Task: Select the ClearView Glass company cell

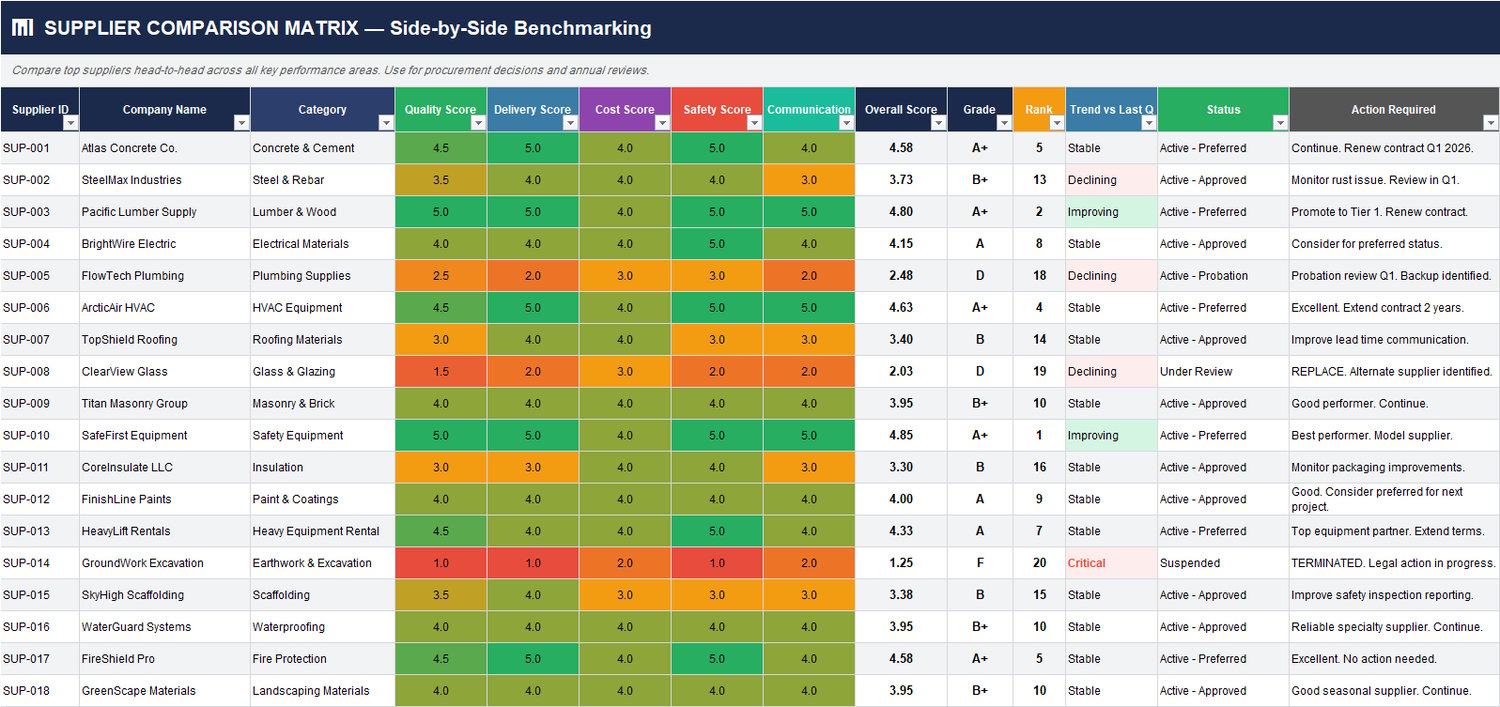Action: tap(165, 372)
